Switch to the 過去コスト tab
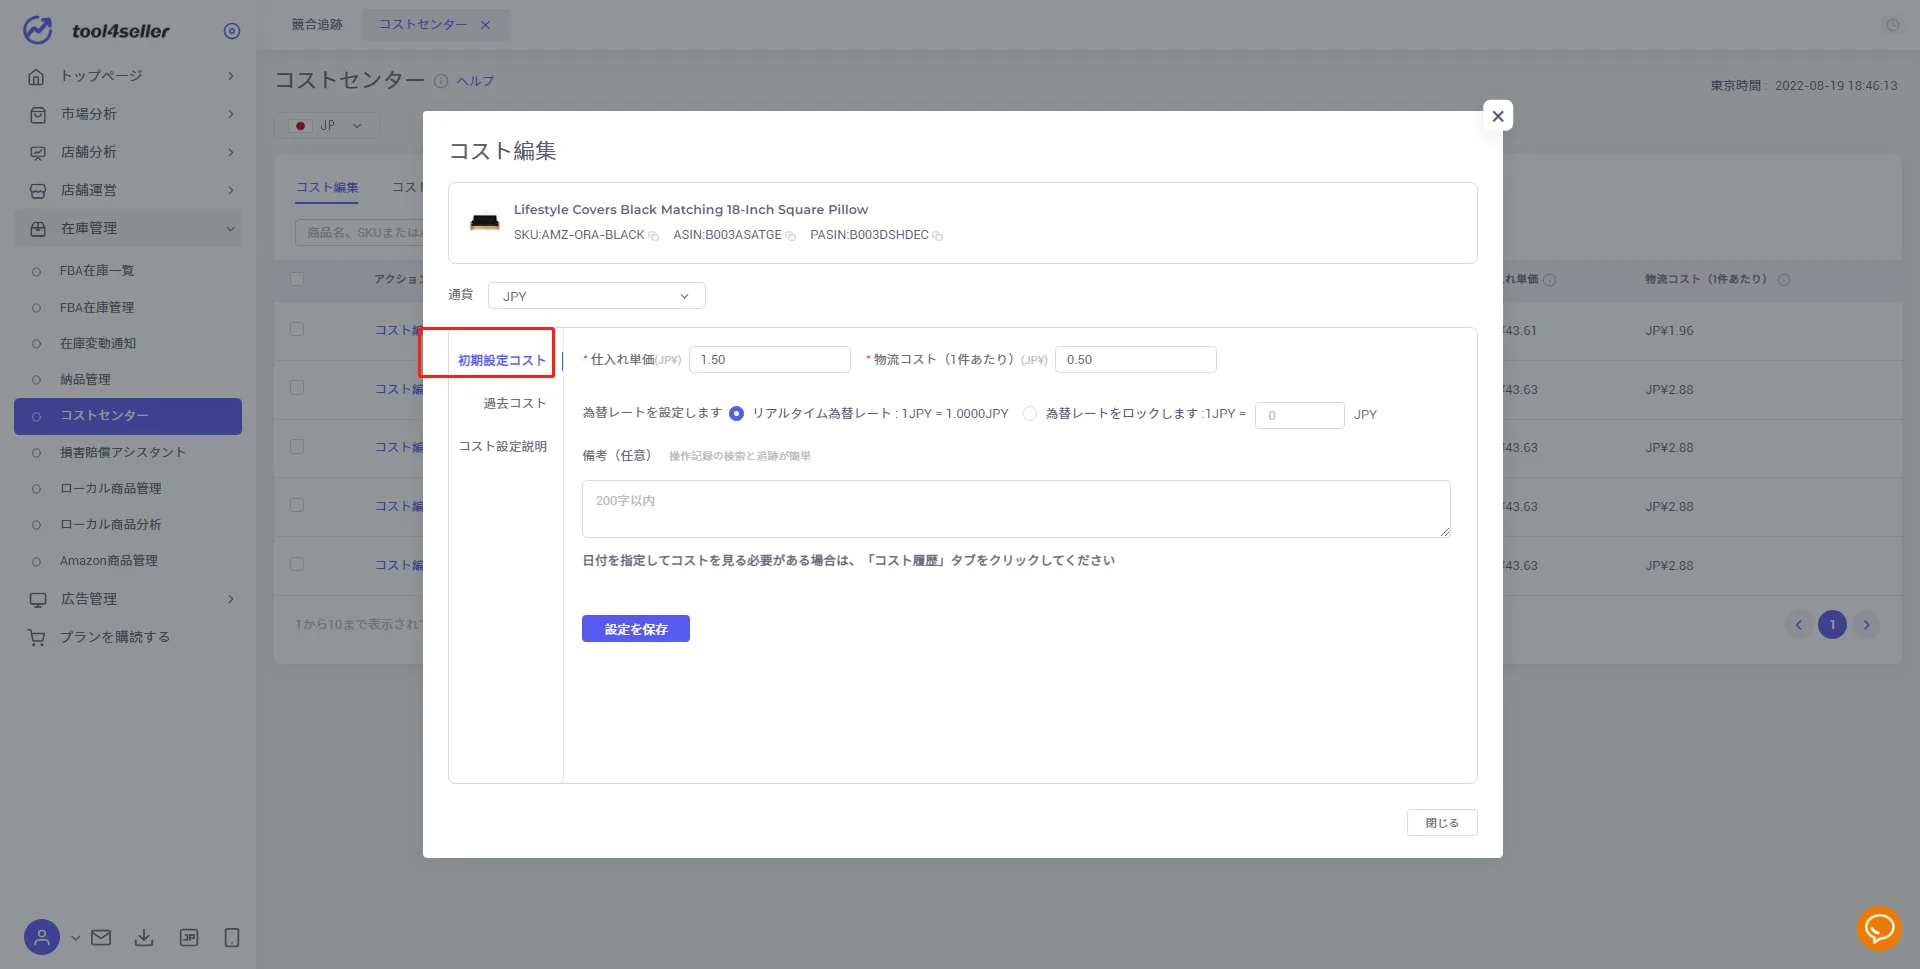Screen dimensions: 1920x969 [x=515, y=403]
